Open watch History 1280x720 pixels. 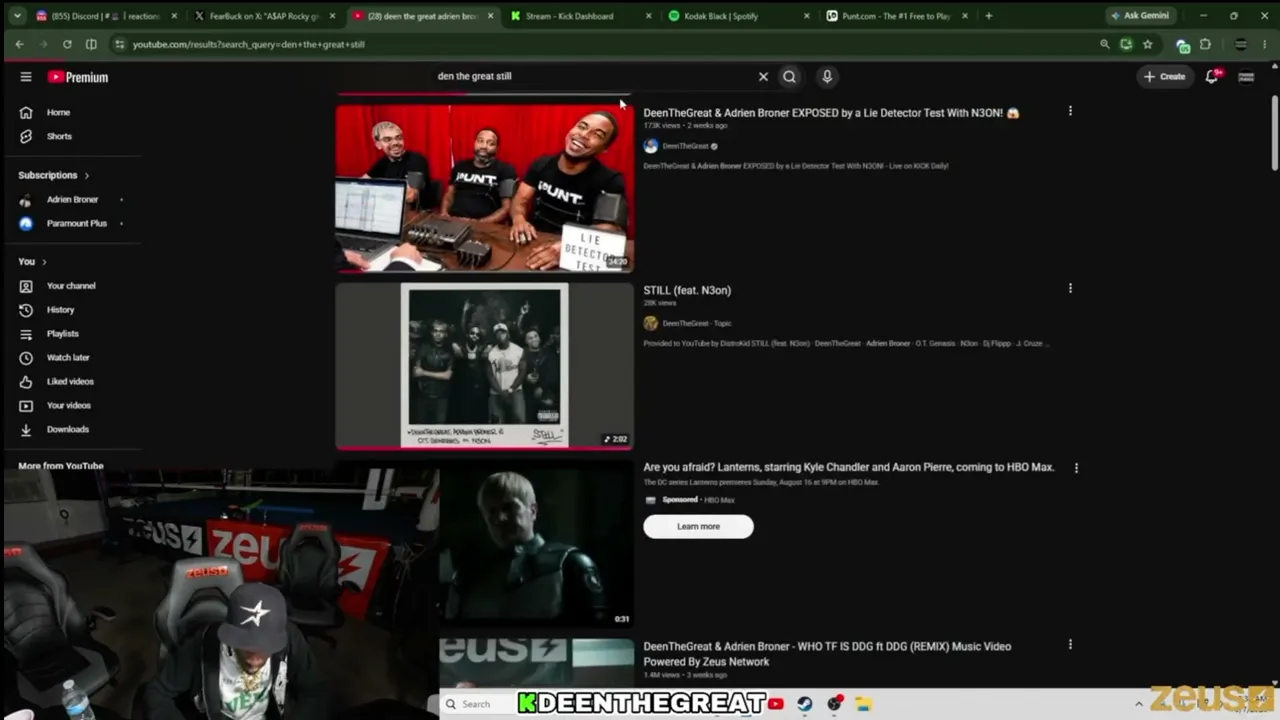pos(60,310)
